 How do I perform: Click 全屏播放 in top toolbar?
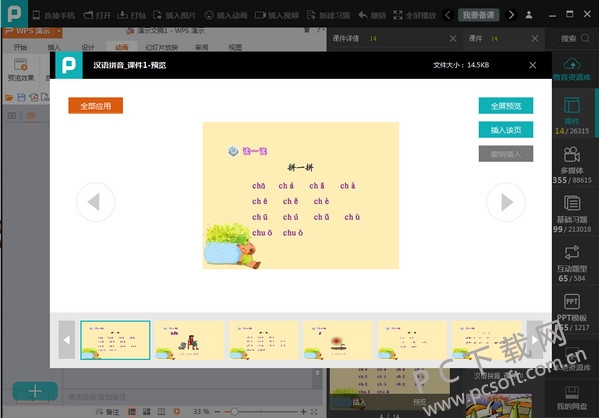pyautogui.click(x=414, y=15)
